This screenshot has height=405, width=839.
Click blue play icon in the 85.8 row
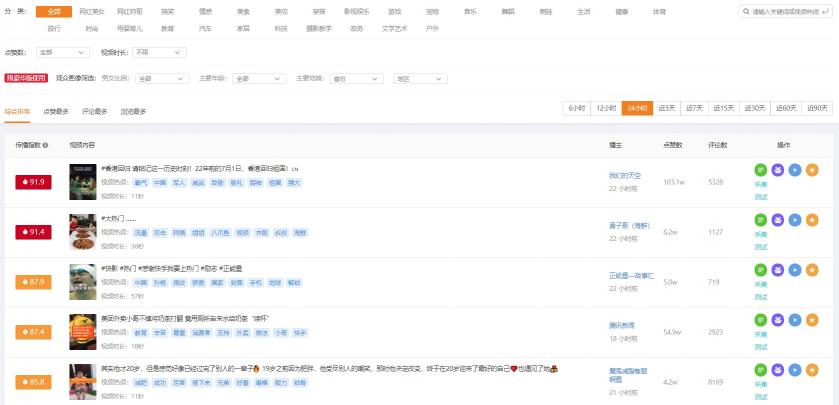[x=795, y=370]
